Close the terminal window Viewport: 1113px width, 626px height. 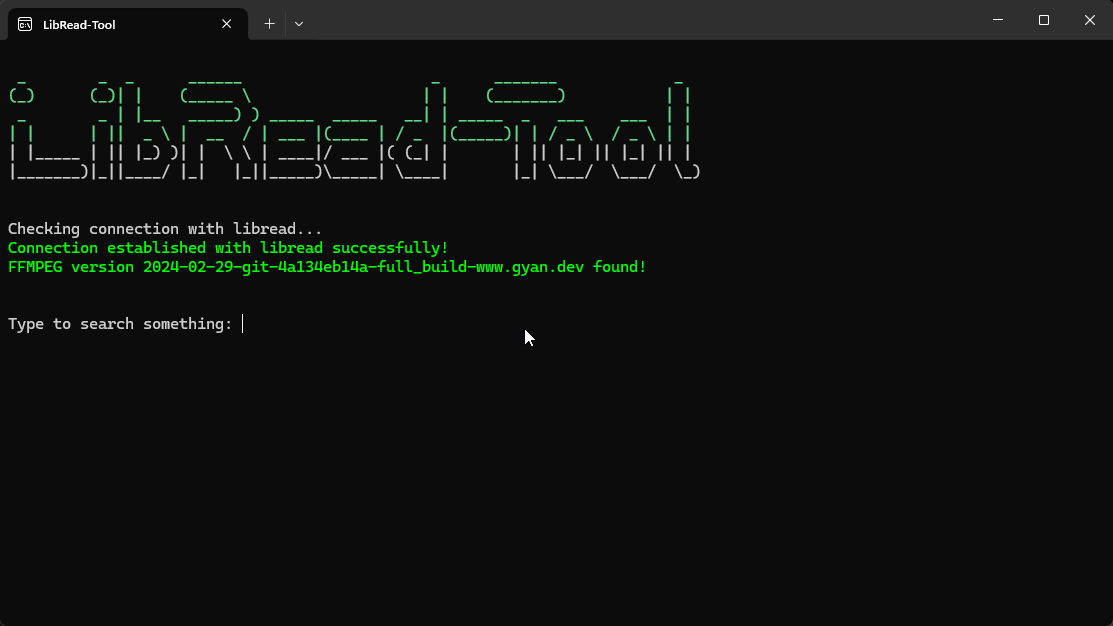tap(1089, 20)
